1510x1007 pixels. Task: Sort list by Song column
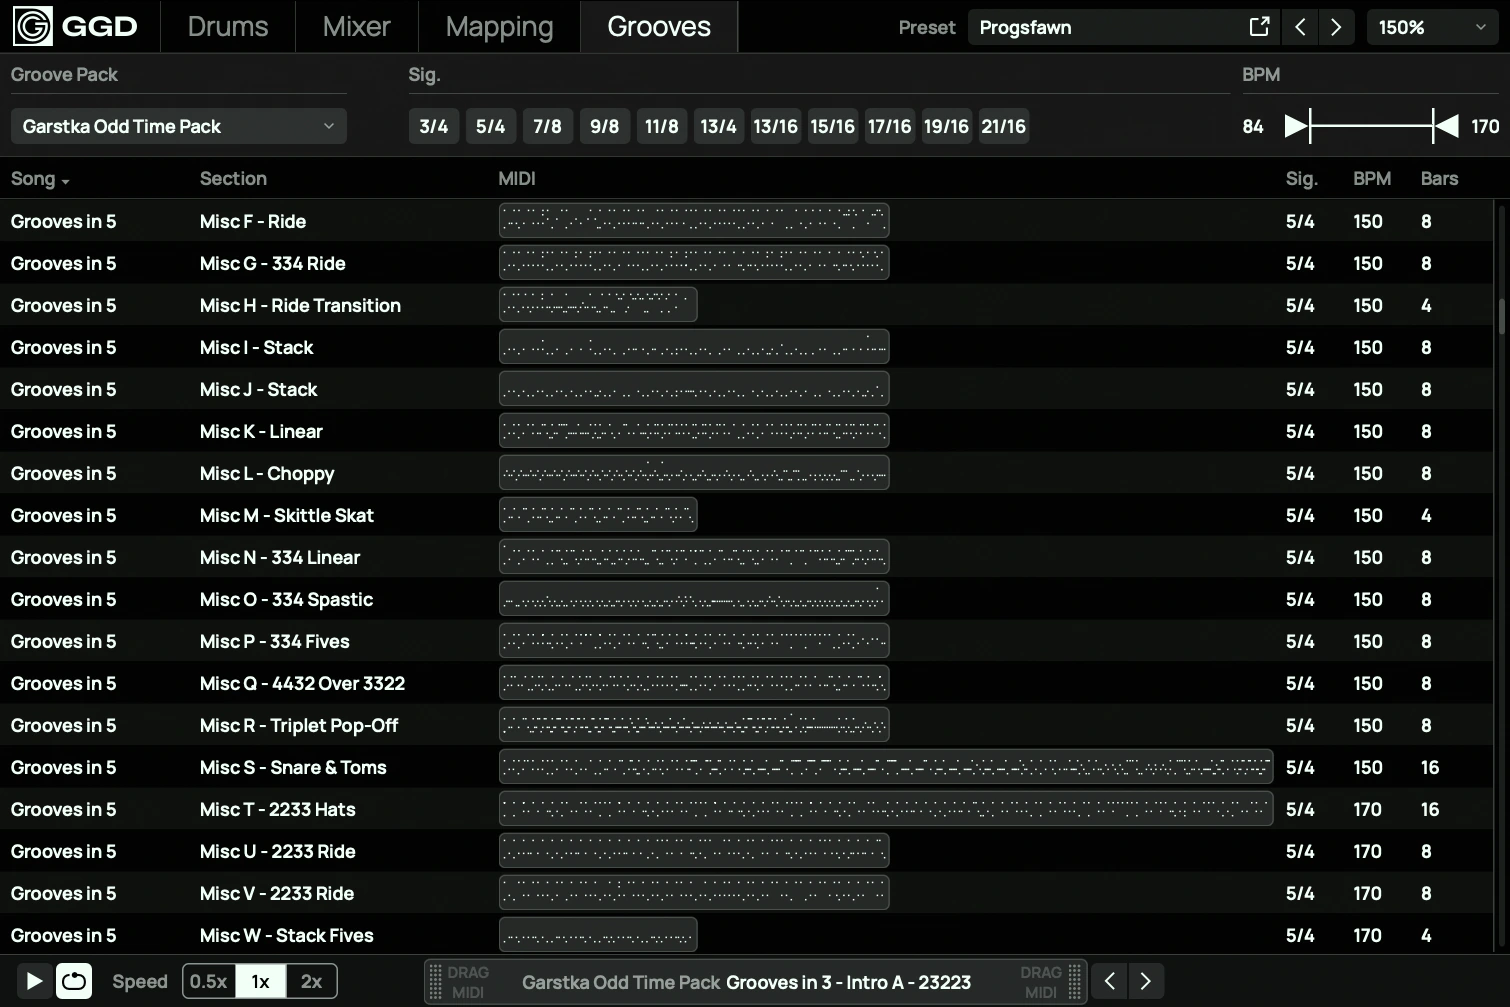40,179
